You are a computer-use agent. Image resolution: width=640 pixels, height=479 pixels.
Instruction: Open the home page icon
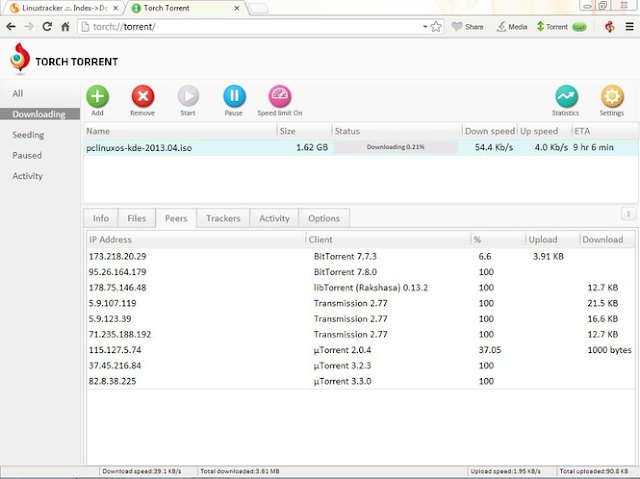[65, 27]
